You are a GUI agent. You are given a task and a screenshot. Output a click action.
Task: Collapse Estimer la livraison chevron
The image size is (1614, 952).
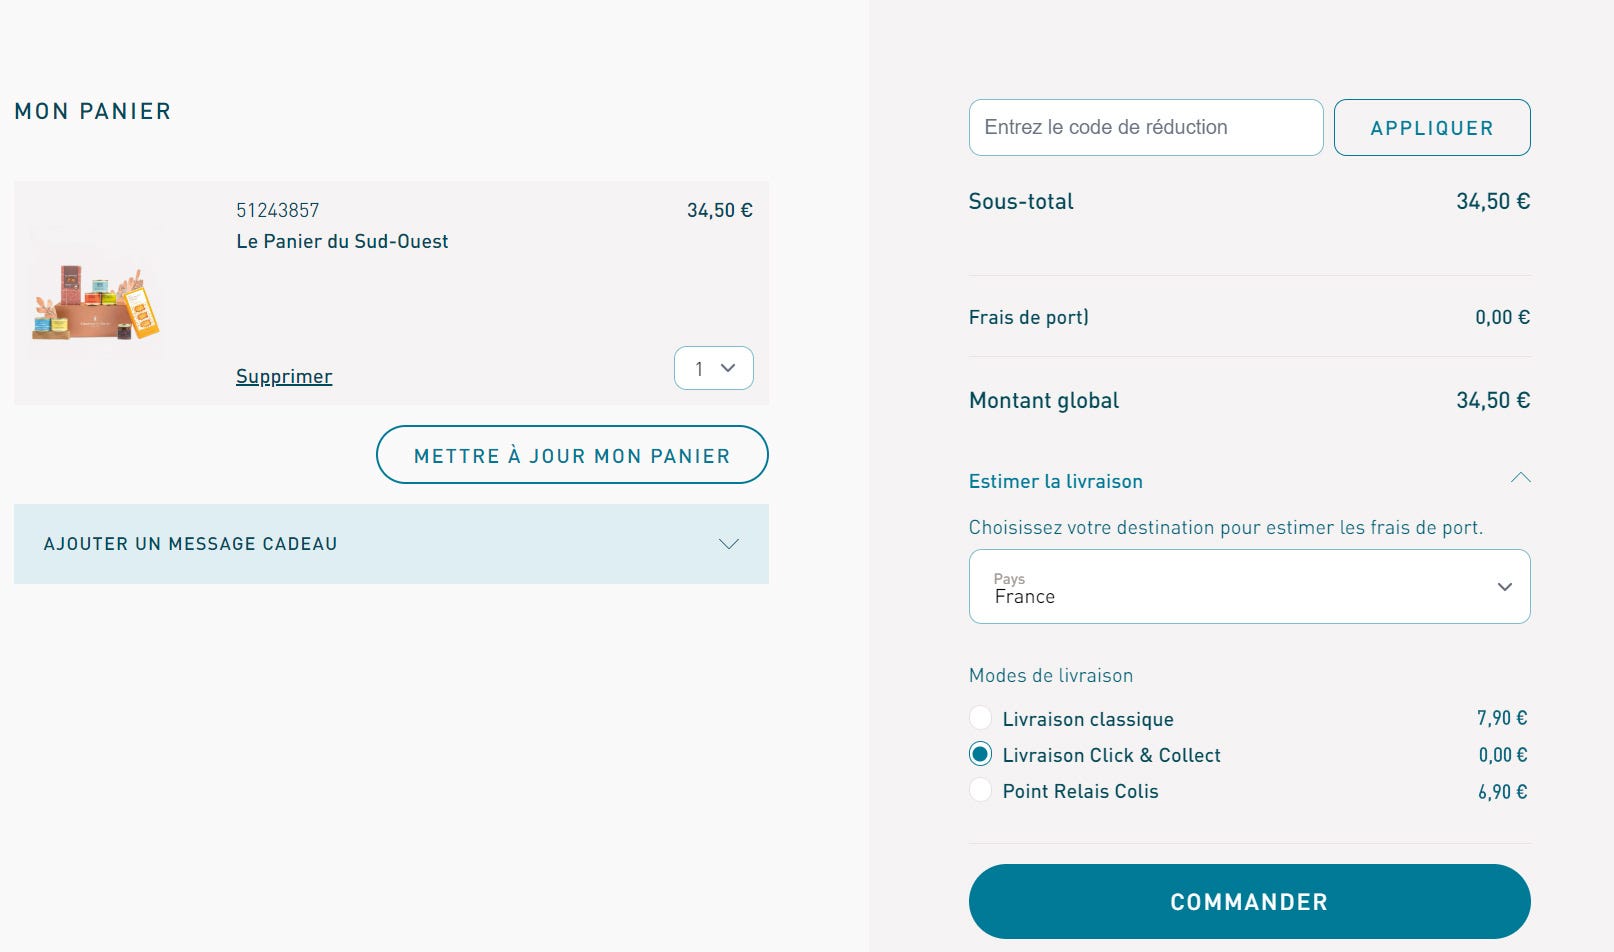point(1520,479)
